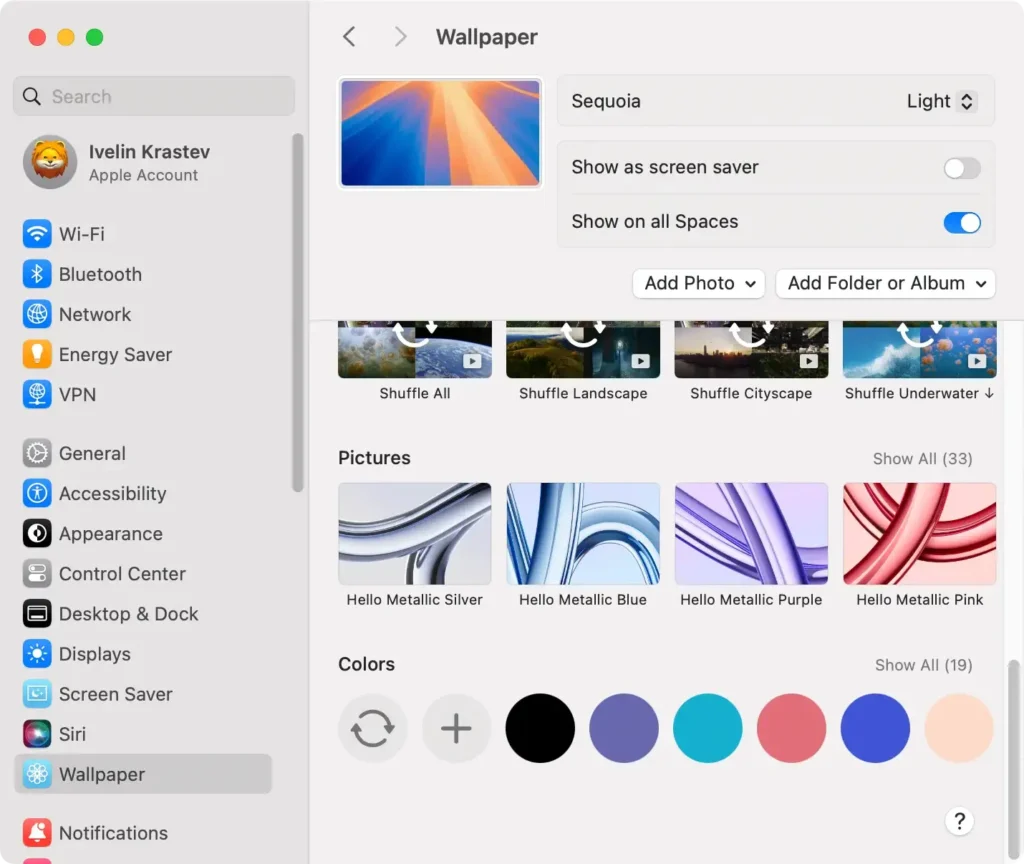The image size is (1024, 864).
Task: Click the magnifier icon in search field
Action: click(x=31, y=97)
